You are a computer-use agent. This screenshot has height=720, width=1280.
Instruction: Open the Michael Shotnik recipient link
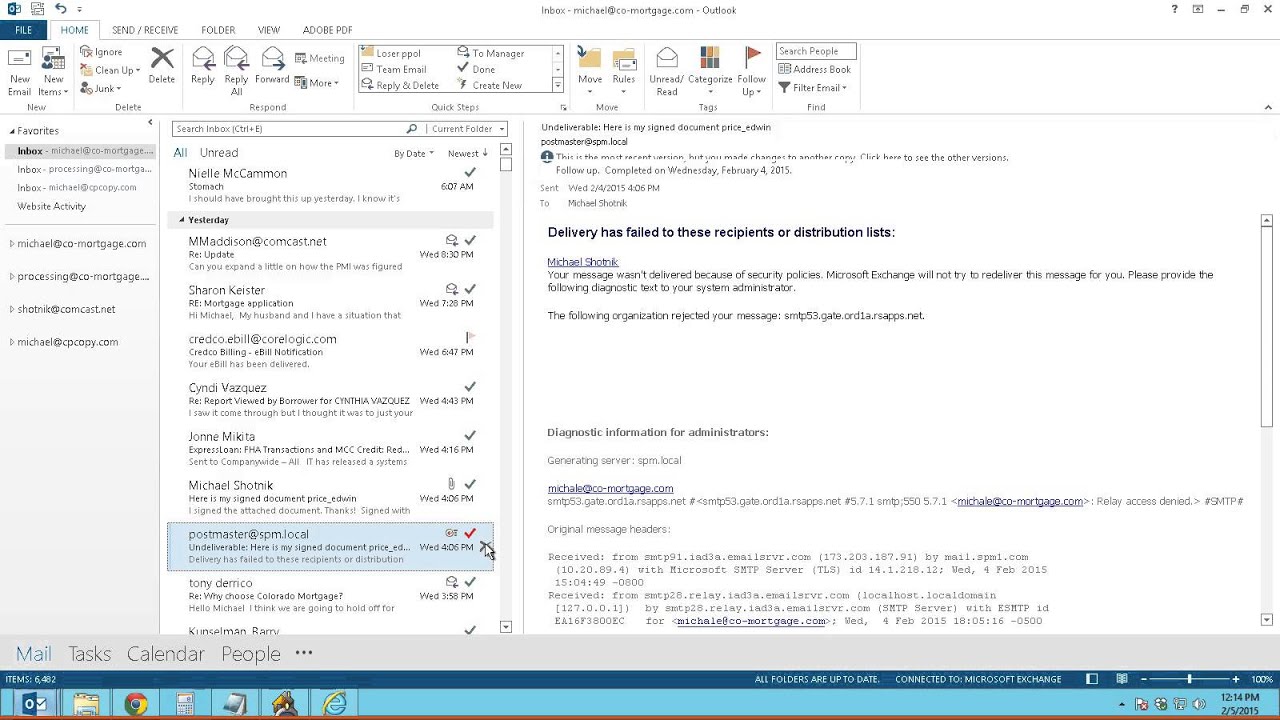(x=582, y=262)
